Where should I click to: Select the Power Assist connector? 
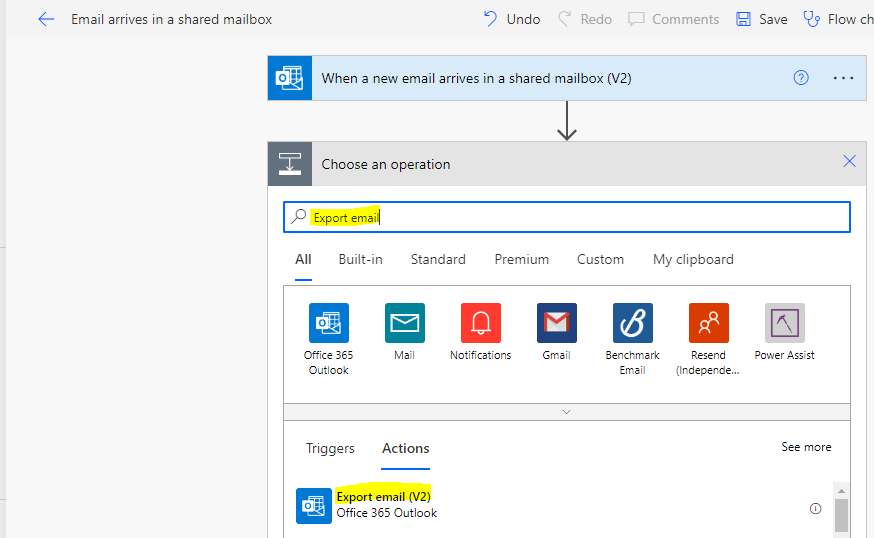pos(784,323)
